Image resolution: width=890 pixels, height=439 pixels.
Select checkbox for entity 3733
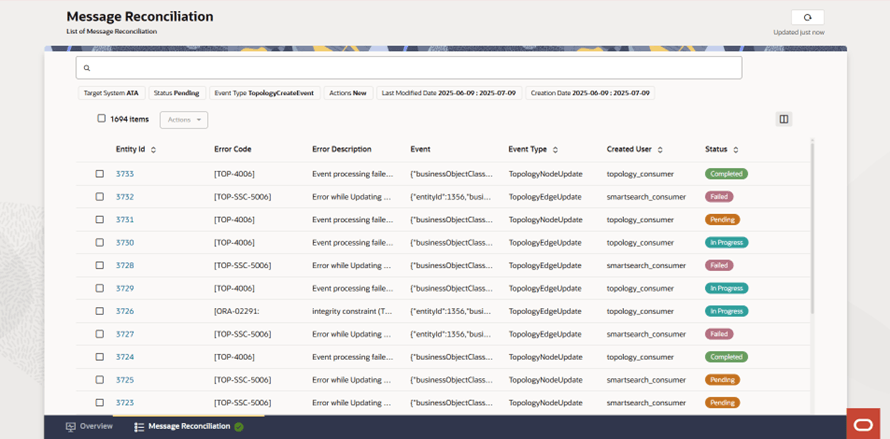(100, 174)
